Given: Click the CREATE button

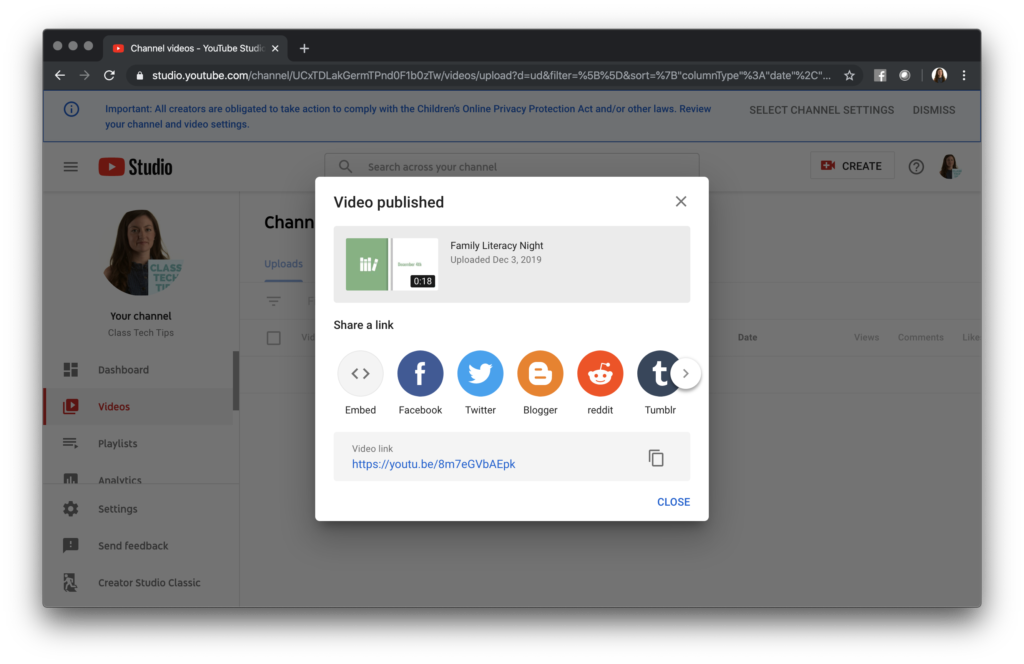Looking at the screenshot, I should [x=852, y=166].
